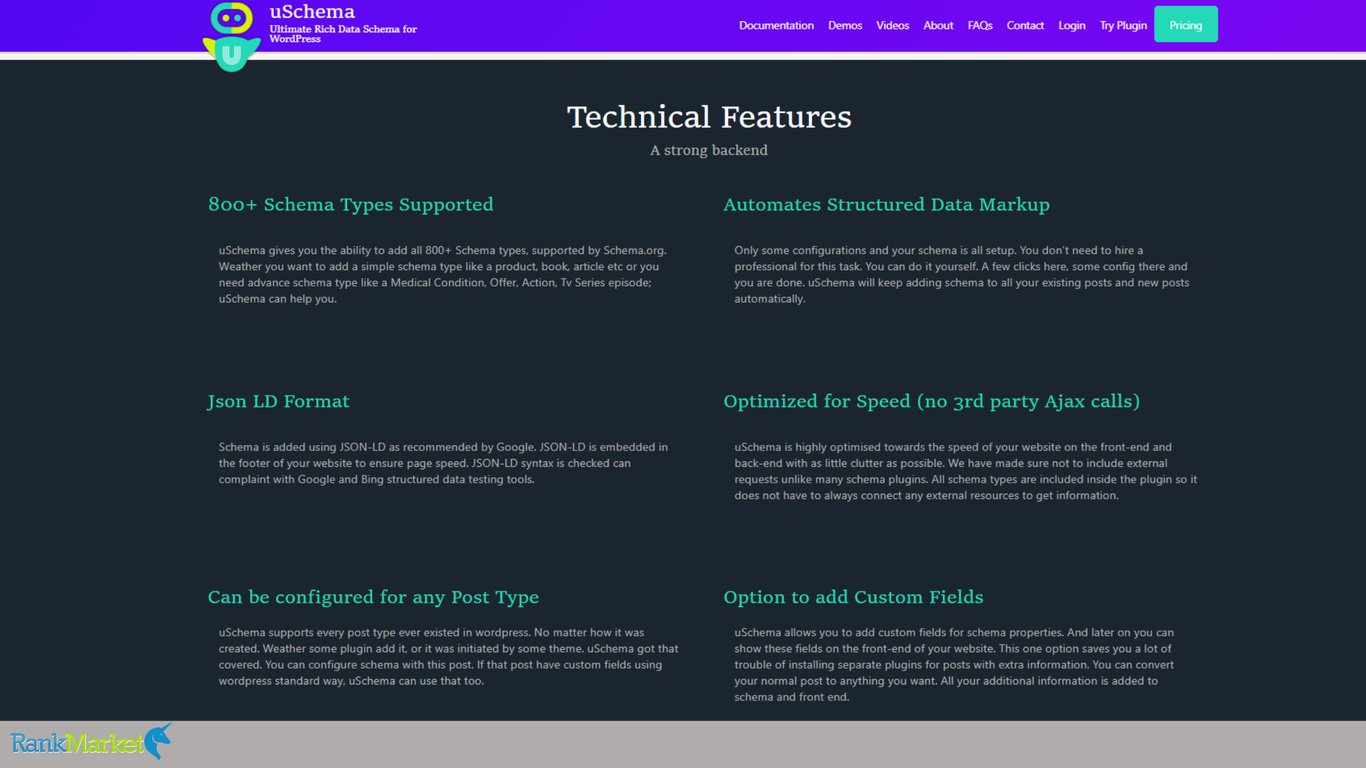Click 'Can be configured for any Post Type'

pyautogui.click(x=373, y=597)
